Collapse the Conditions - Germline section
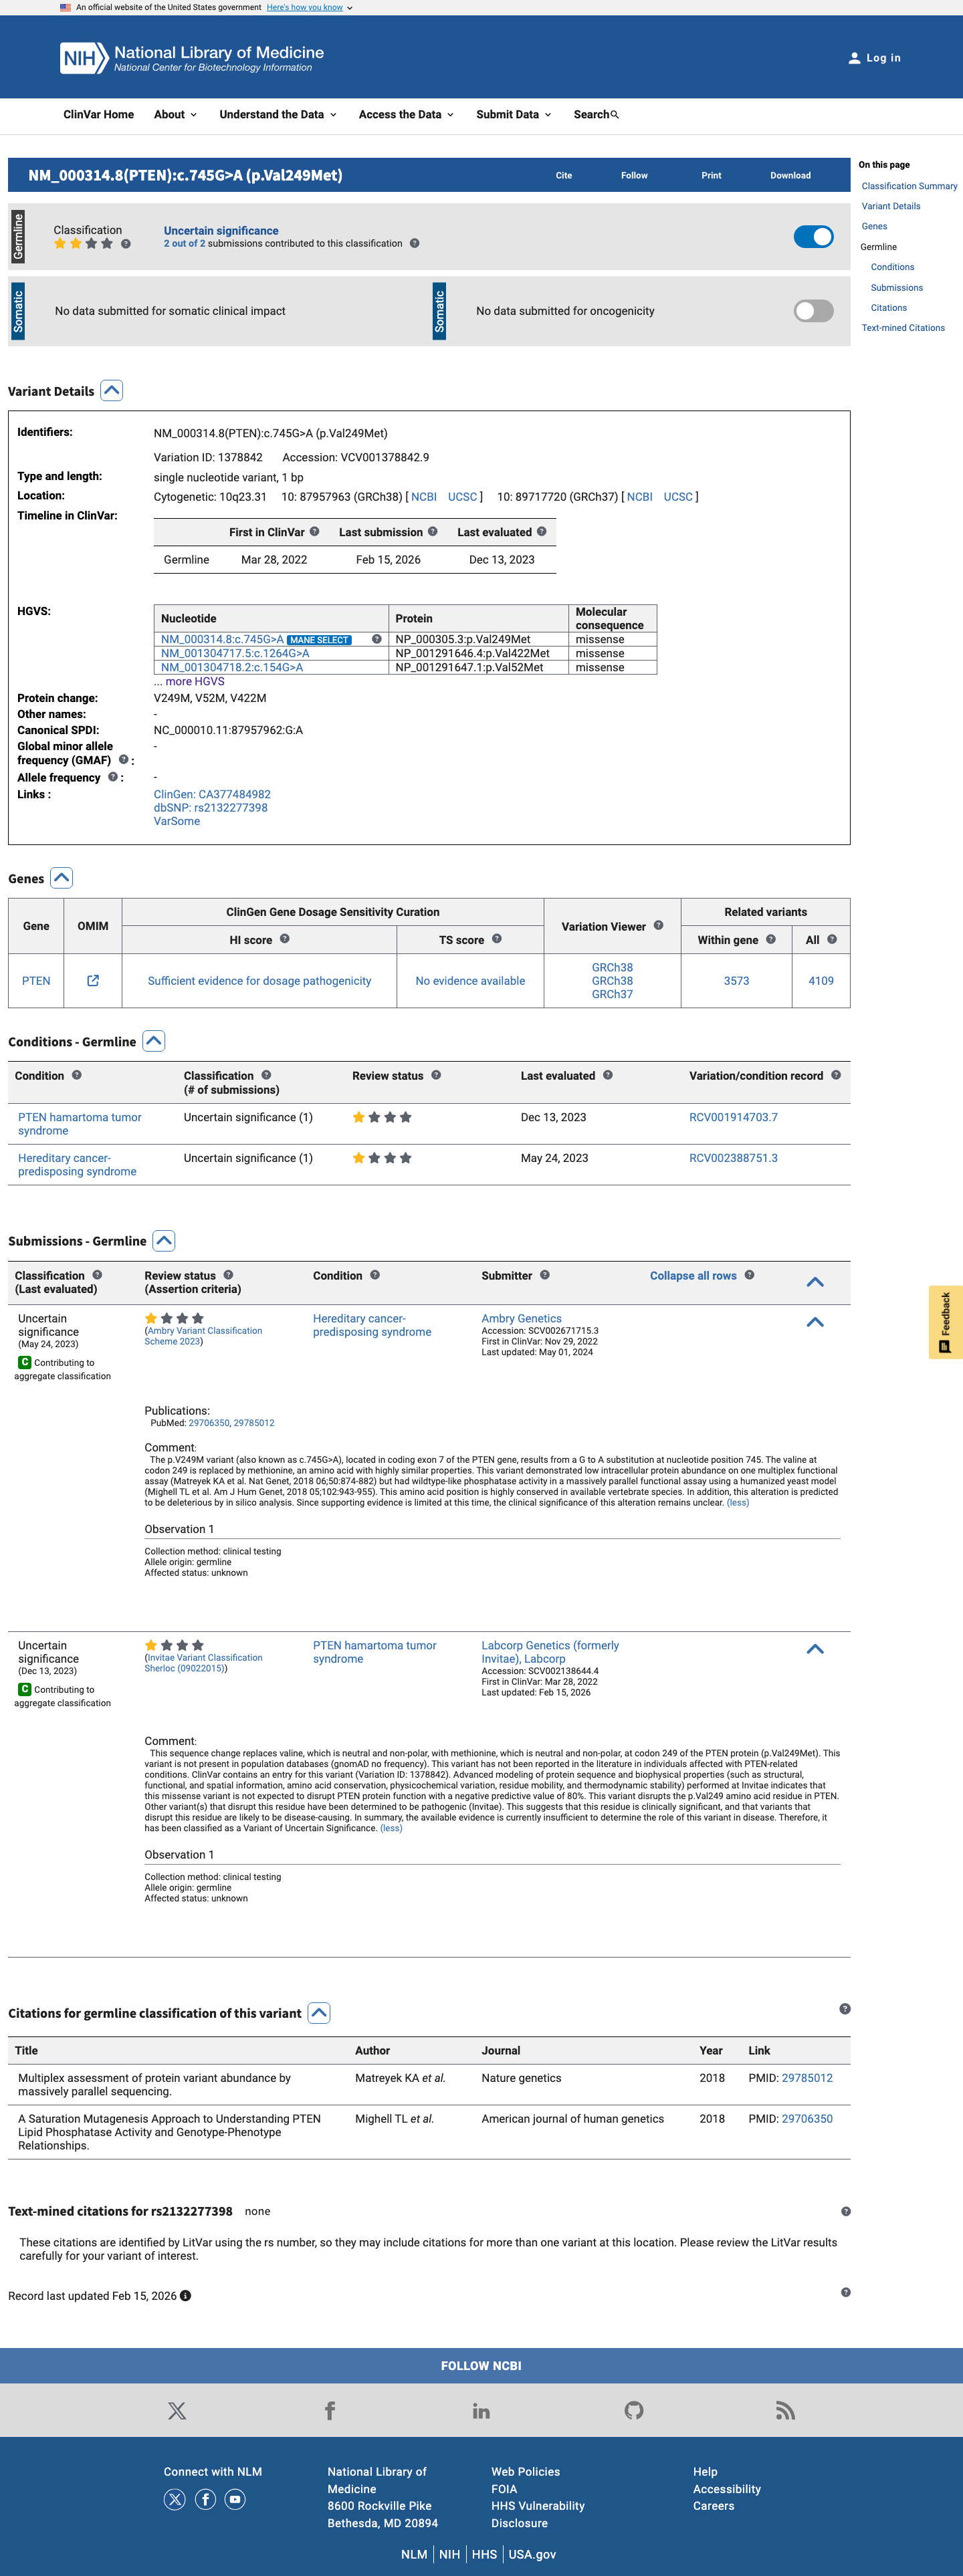The width and height of the screenshot is (963, 2576). tap(153, 1041)
